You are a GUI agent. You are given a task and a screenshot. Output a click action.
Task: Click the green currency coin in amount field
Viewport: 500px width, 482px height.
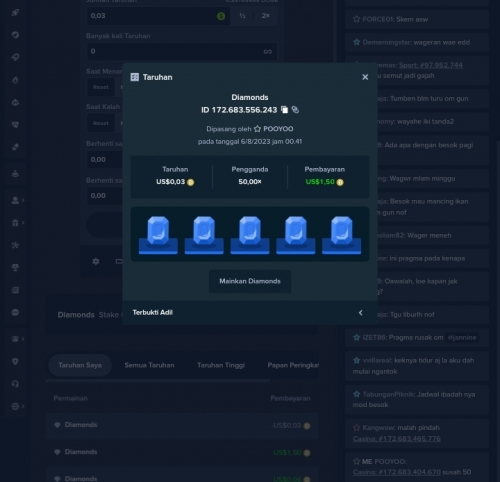tap(221, 16)
